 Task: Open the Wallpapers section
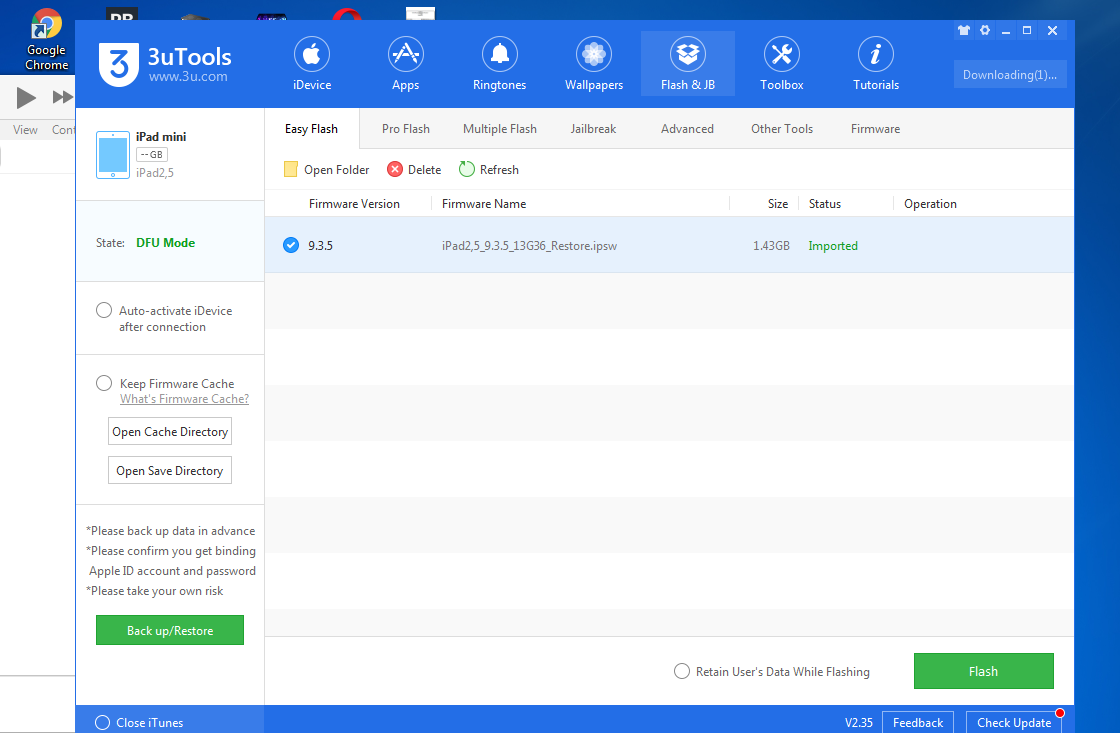(594, 64)
